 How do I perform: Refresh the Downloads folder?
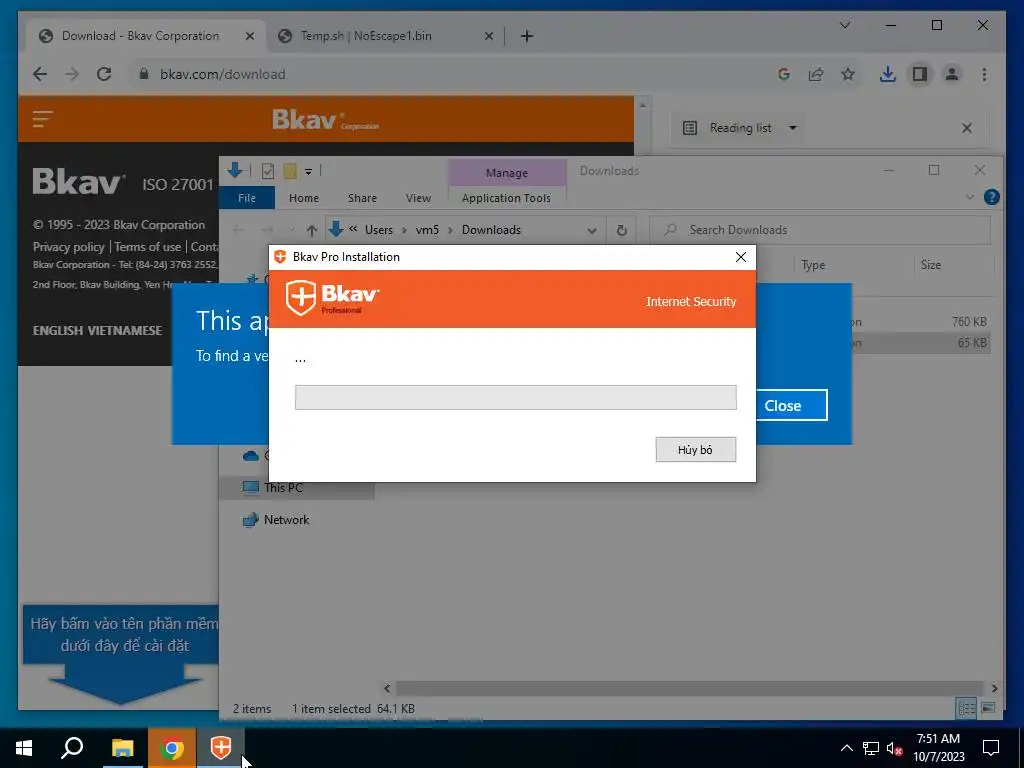click(x=622, y=230)
